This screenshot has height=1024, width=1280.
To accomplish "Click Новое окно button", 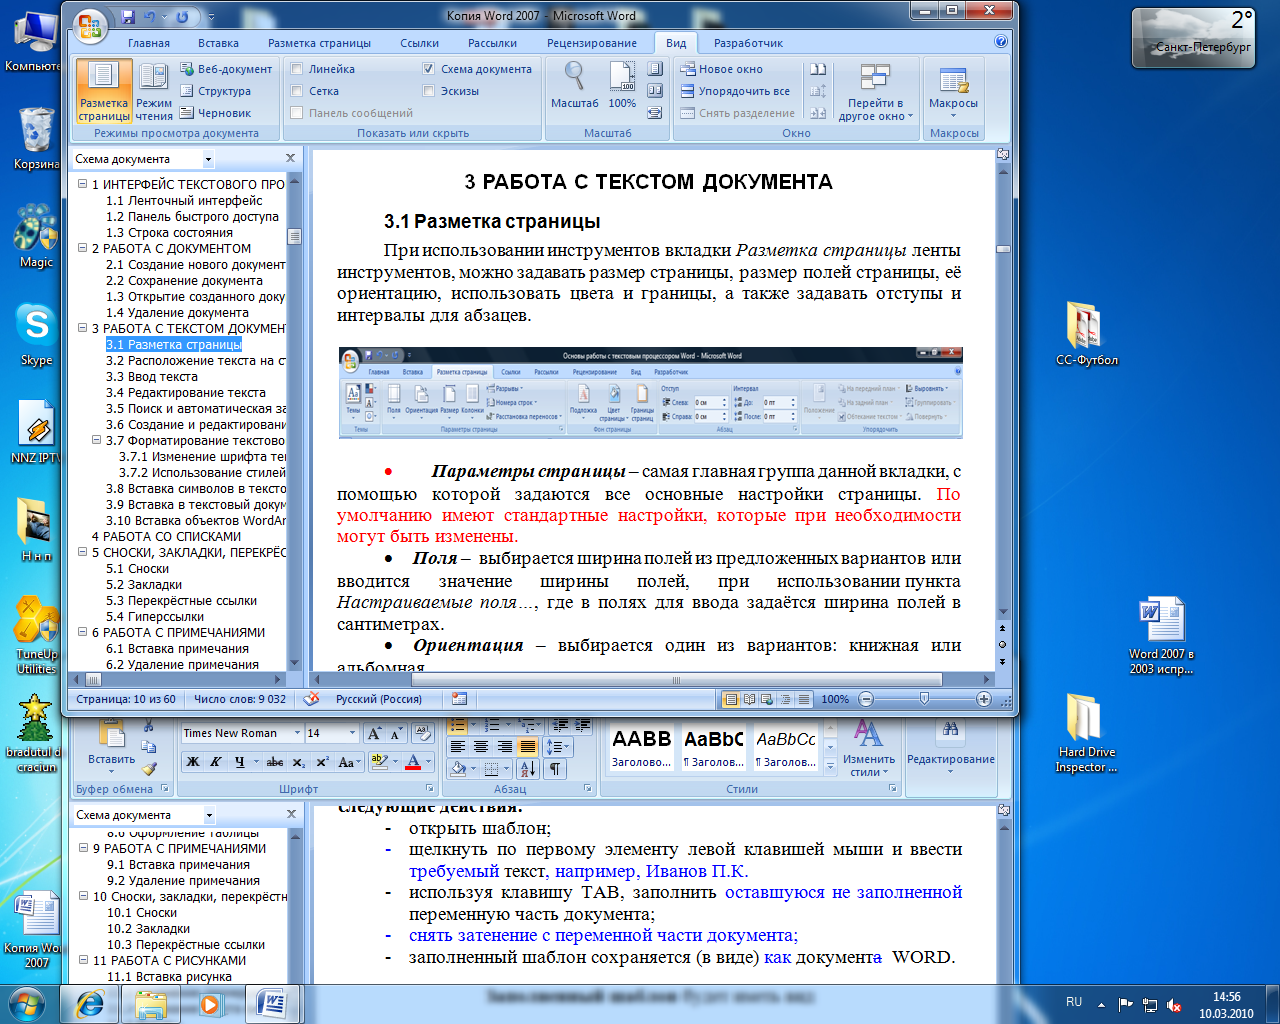I will point(721,69).
